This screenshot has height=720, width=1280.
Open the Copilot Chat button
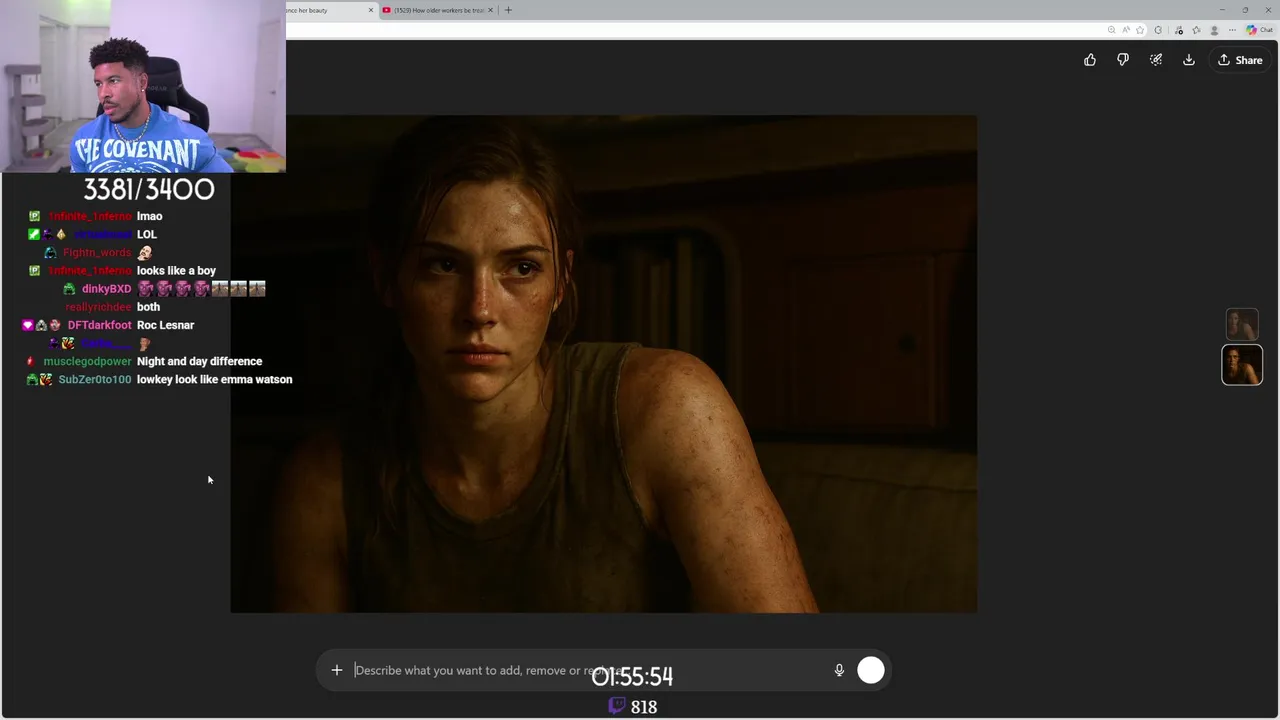[1259, 30]
